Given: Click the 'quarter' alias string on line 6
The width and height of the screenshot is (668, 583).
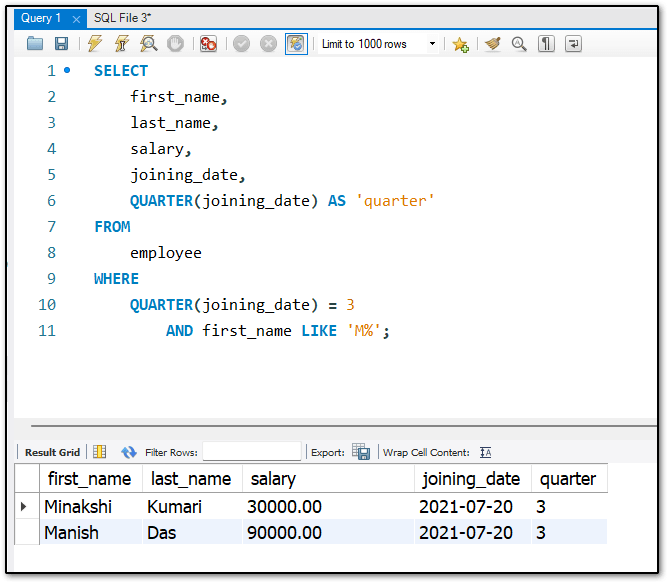Looking at the screenshot, I should pyautogui.click(x=395, y=201).
